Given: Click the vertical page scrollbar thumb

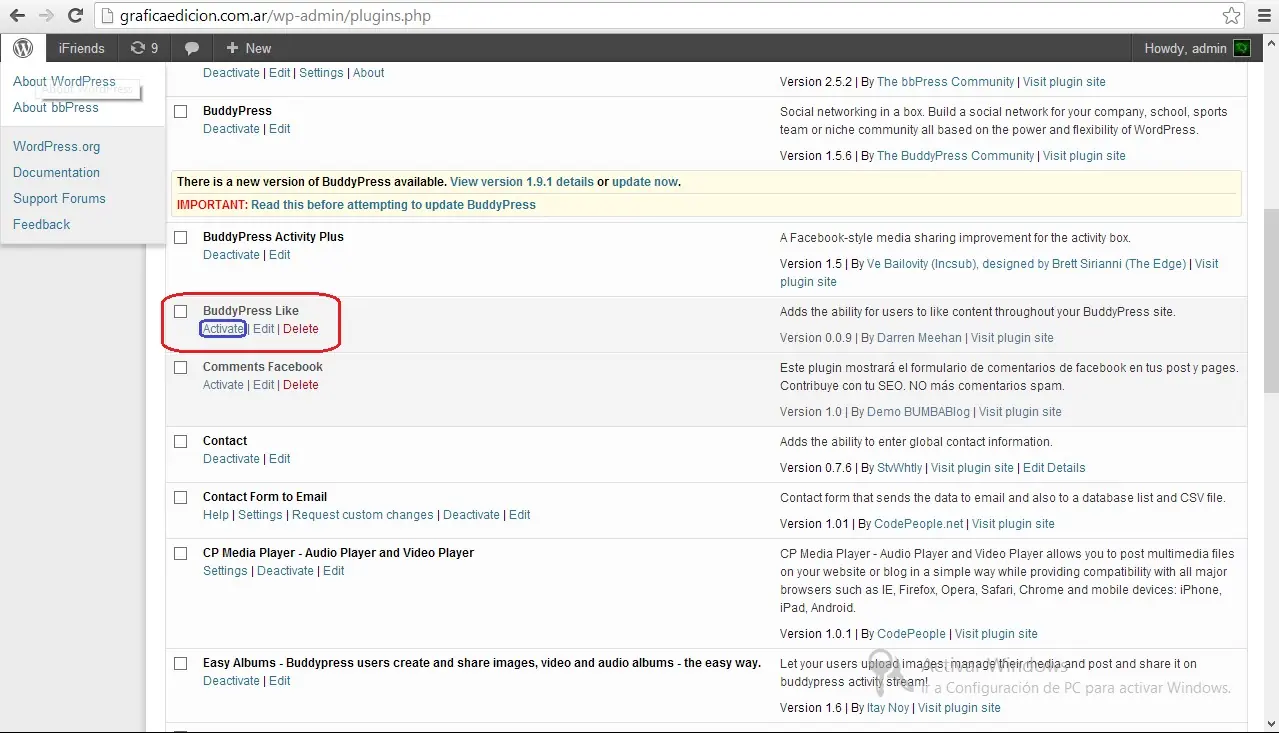Looking at the screenshot, I should pyautogui.click(x=1270, y=300).
